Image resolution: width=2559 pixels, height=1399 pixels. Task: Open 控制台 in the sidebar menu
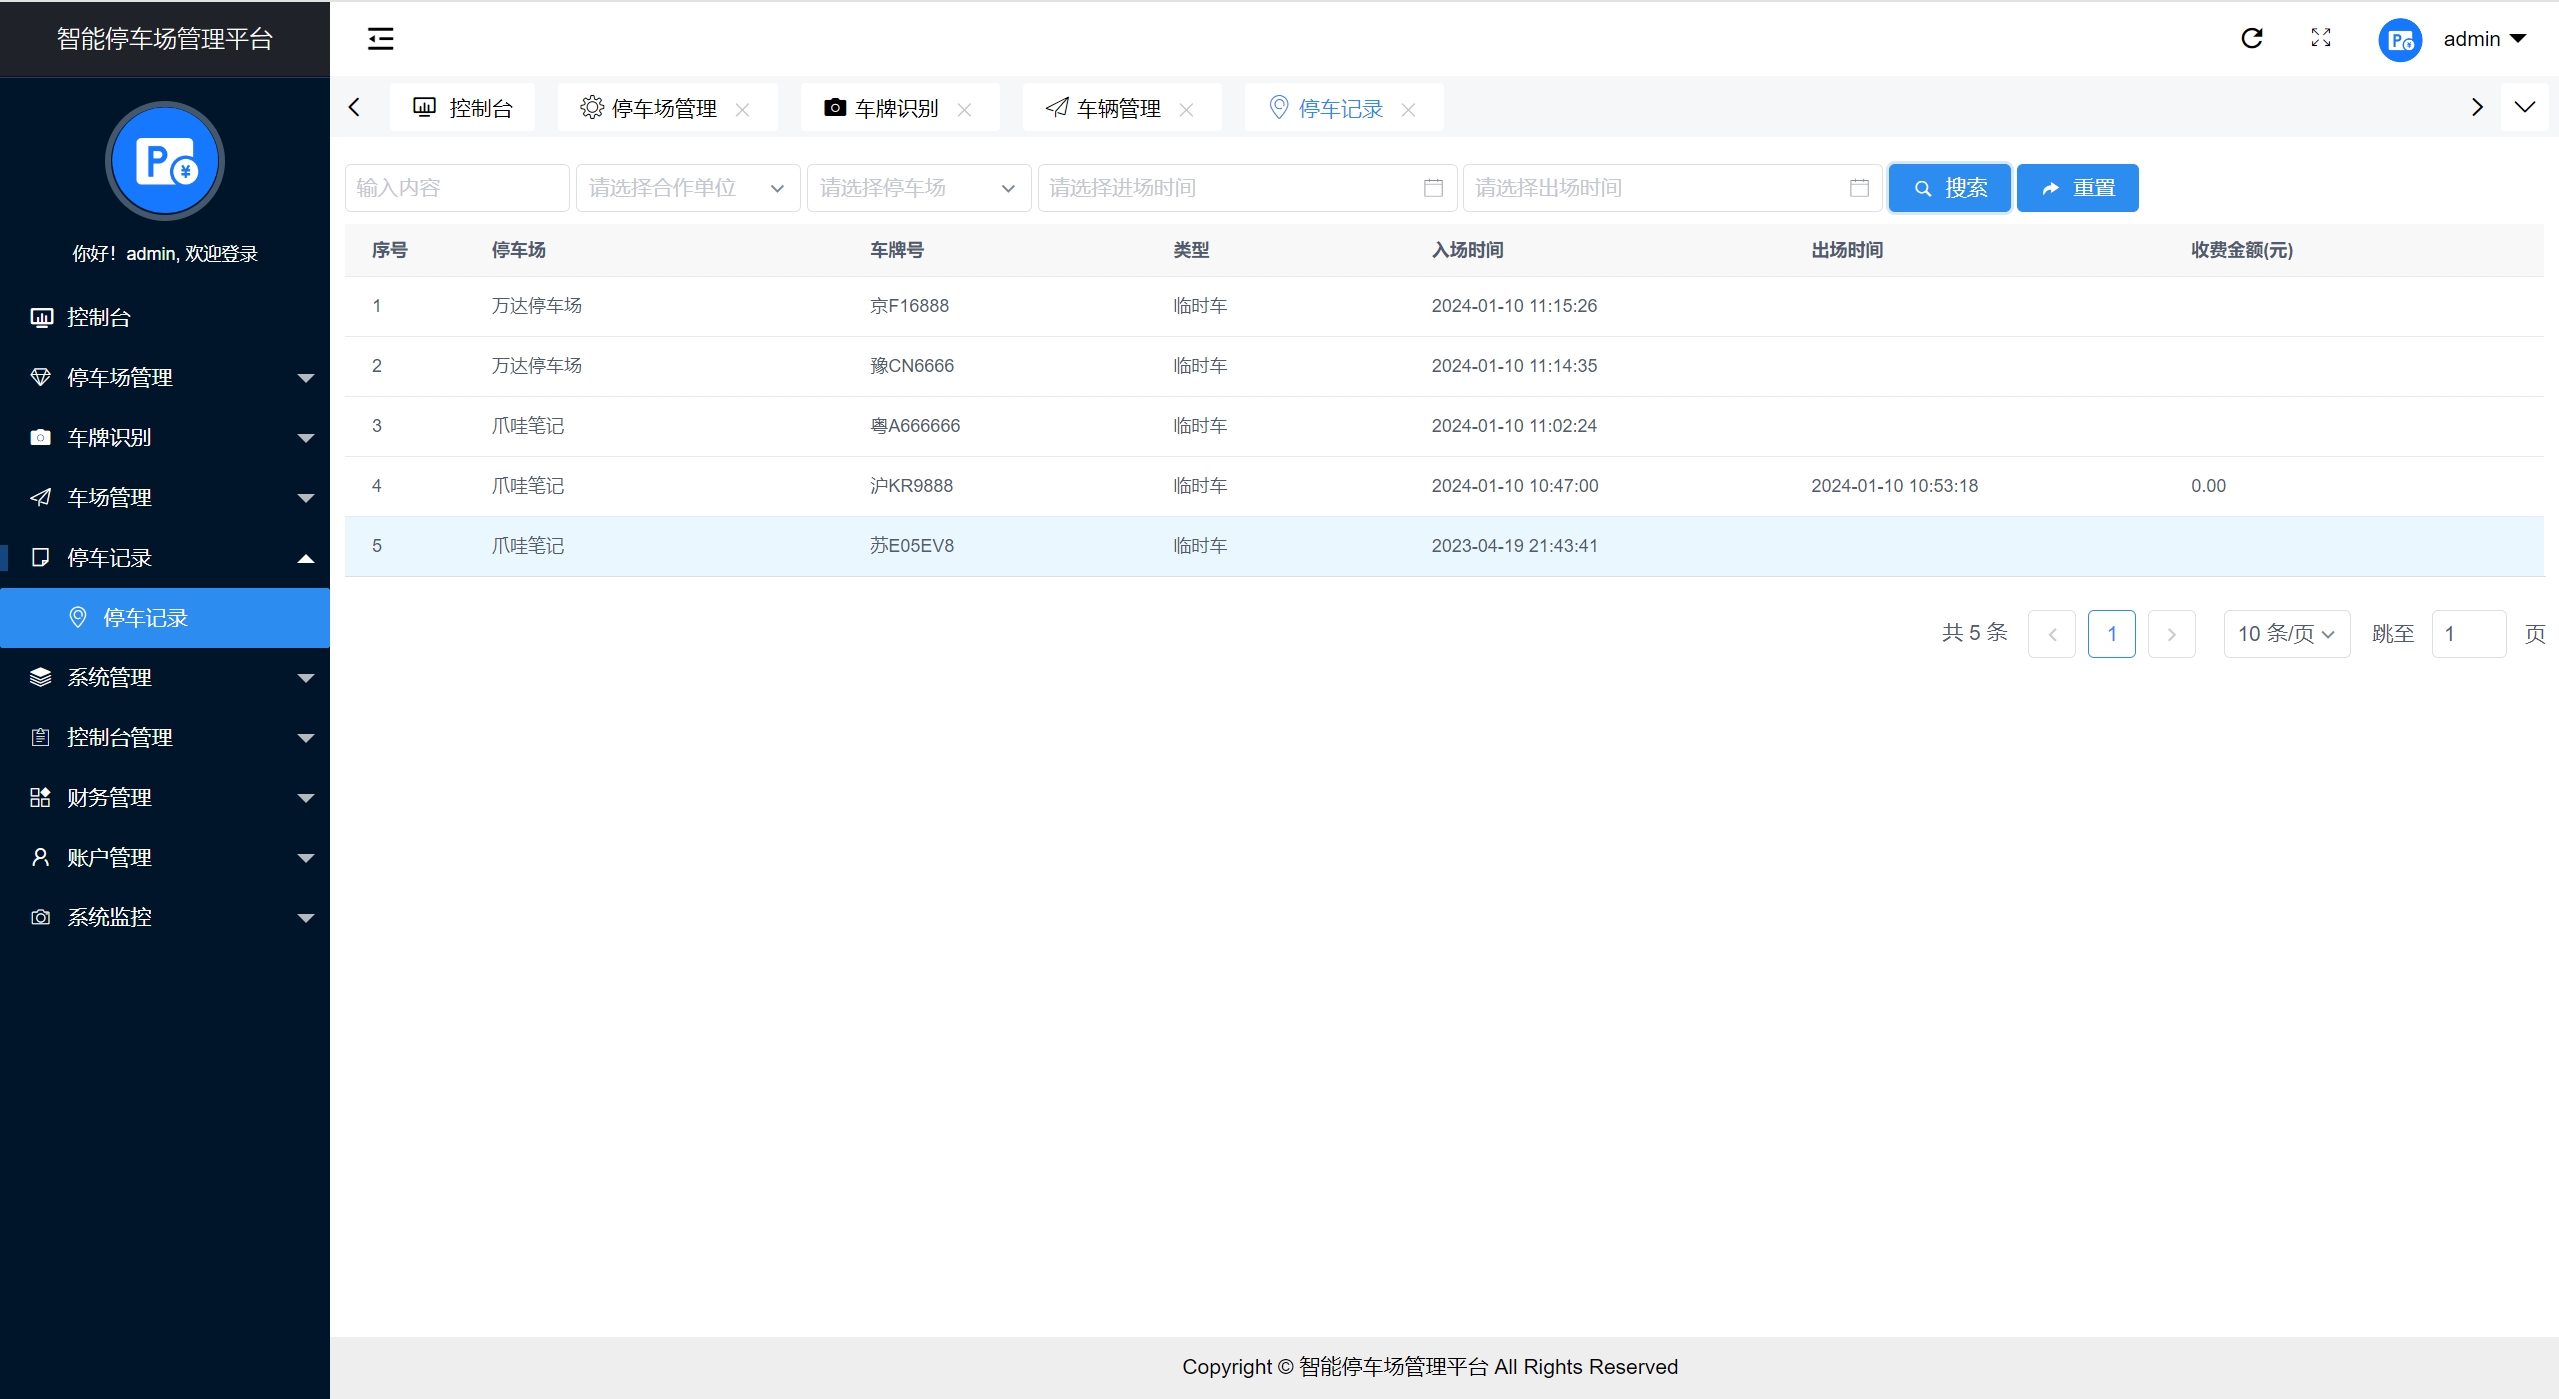99,318
